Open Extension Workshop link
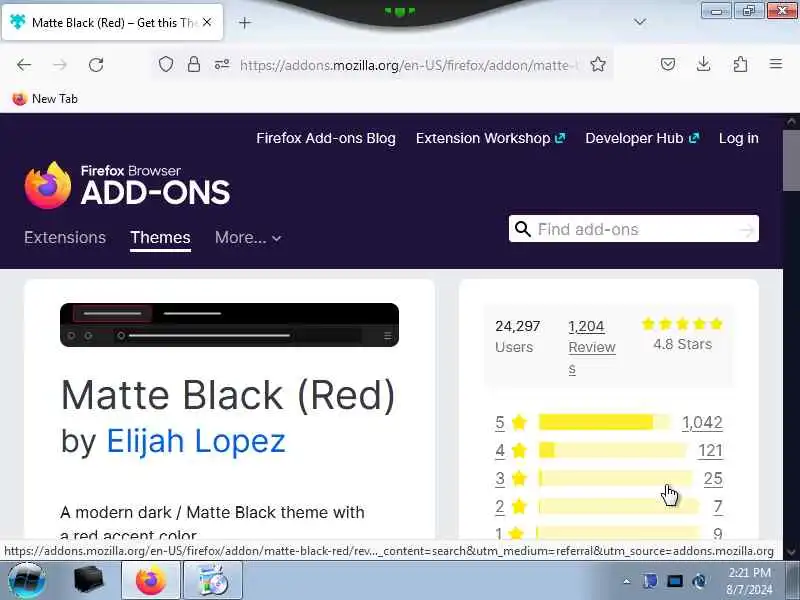Viewport: 800px width, 600px height. [490, 138]
